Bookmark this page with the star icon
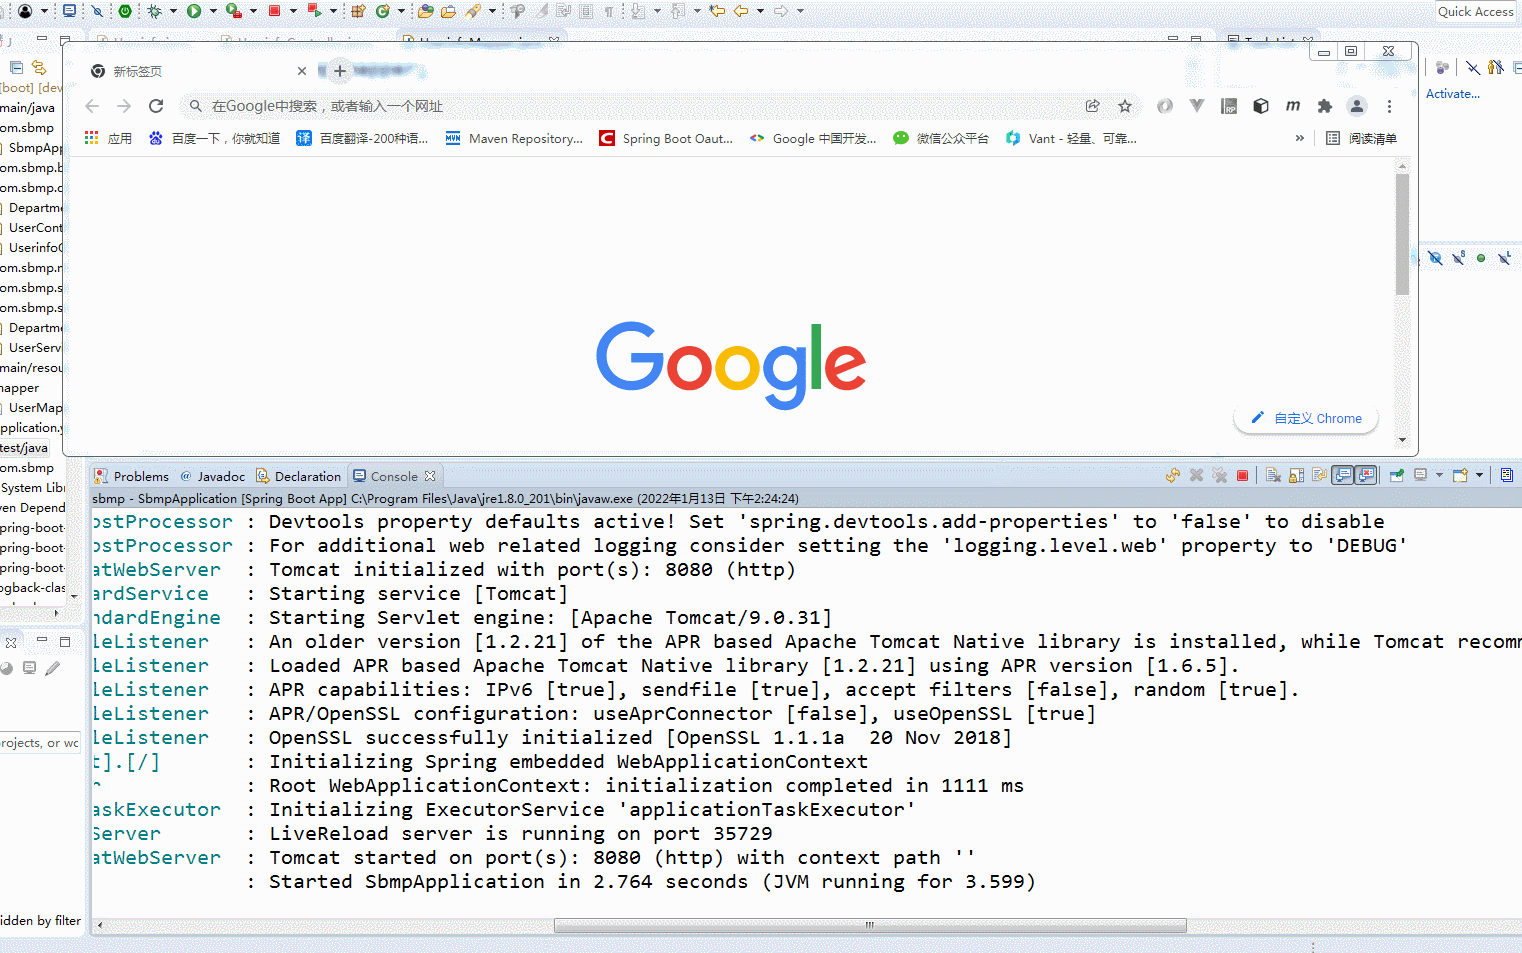This screenshot has height=953, width=1522. coord(1125,106)
